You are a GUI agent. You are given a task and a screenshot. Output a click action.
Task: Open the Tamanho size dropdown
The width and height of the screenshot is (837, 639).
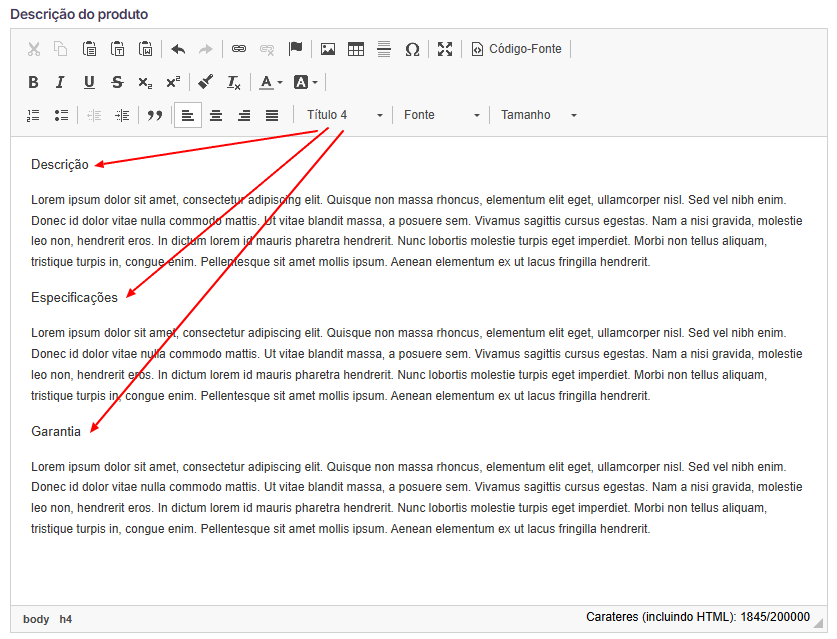pos(538,115)
